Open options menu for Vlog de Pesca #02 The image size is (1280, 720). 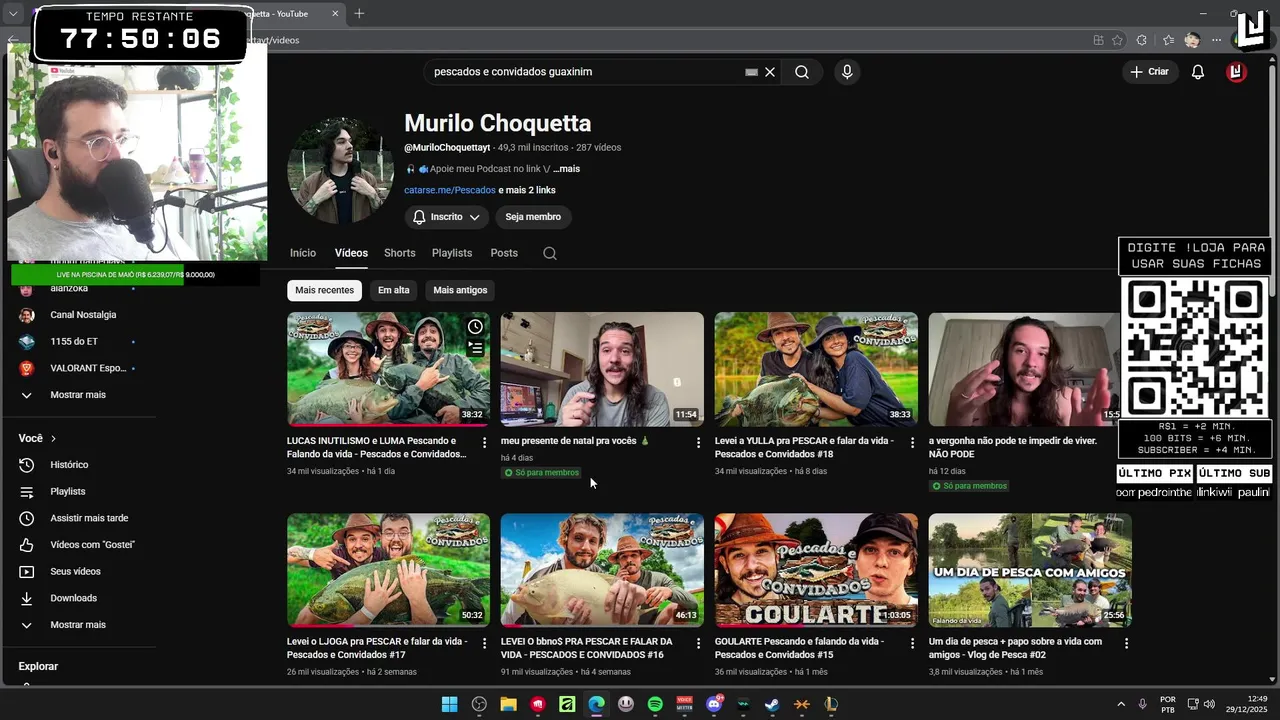point(1126,643)
